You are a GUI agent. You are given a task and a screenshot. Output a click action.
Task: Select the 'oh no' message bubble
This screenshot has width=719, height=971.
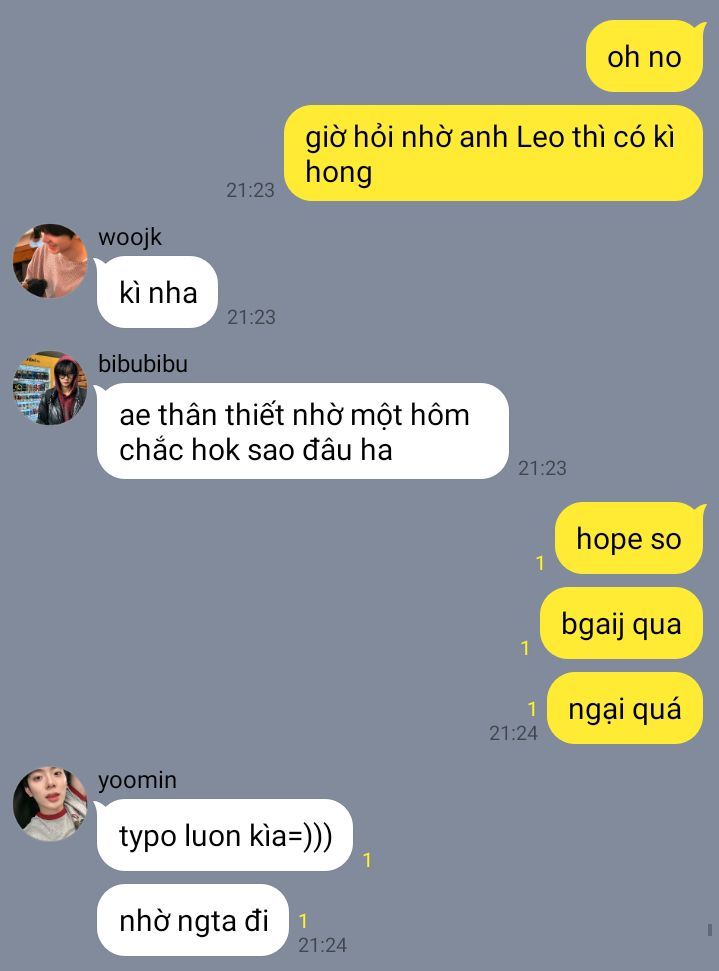pyautogui.click(x=645, y=56)
